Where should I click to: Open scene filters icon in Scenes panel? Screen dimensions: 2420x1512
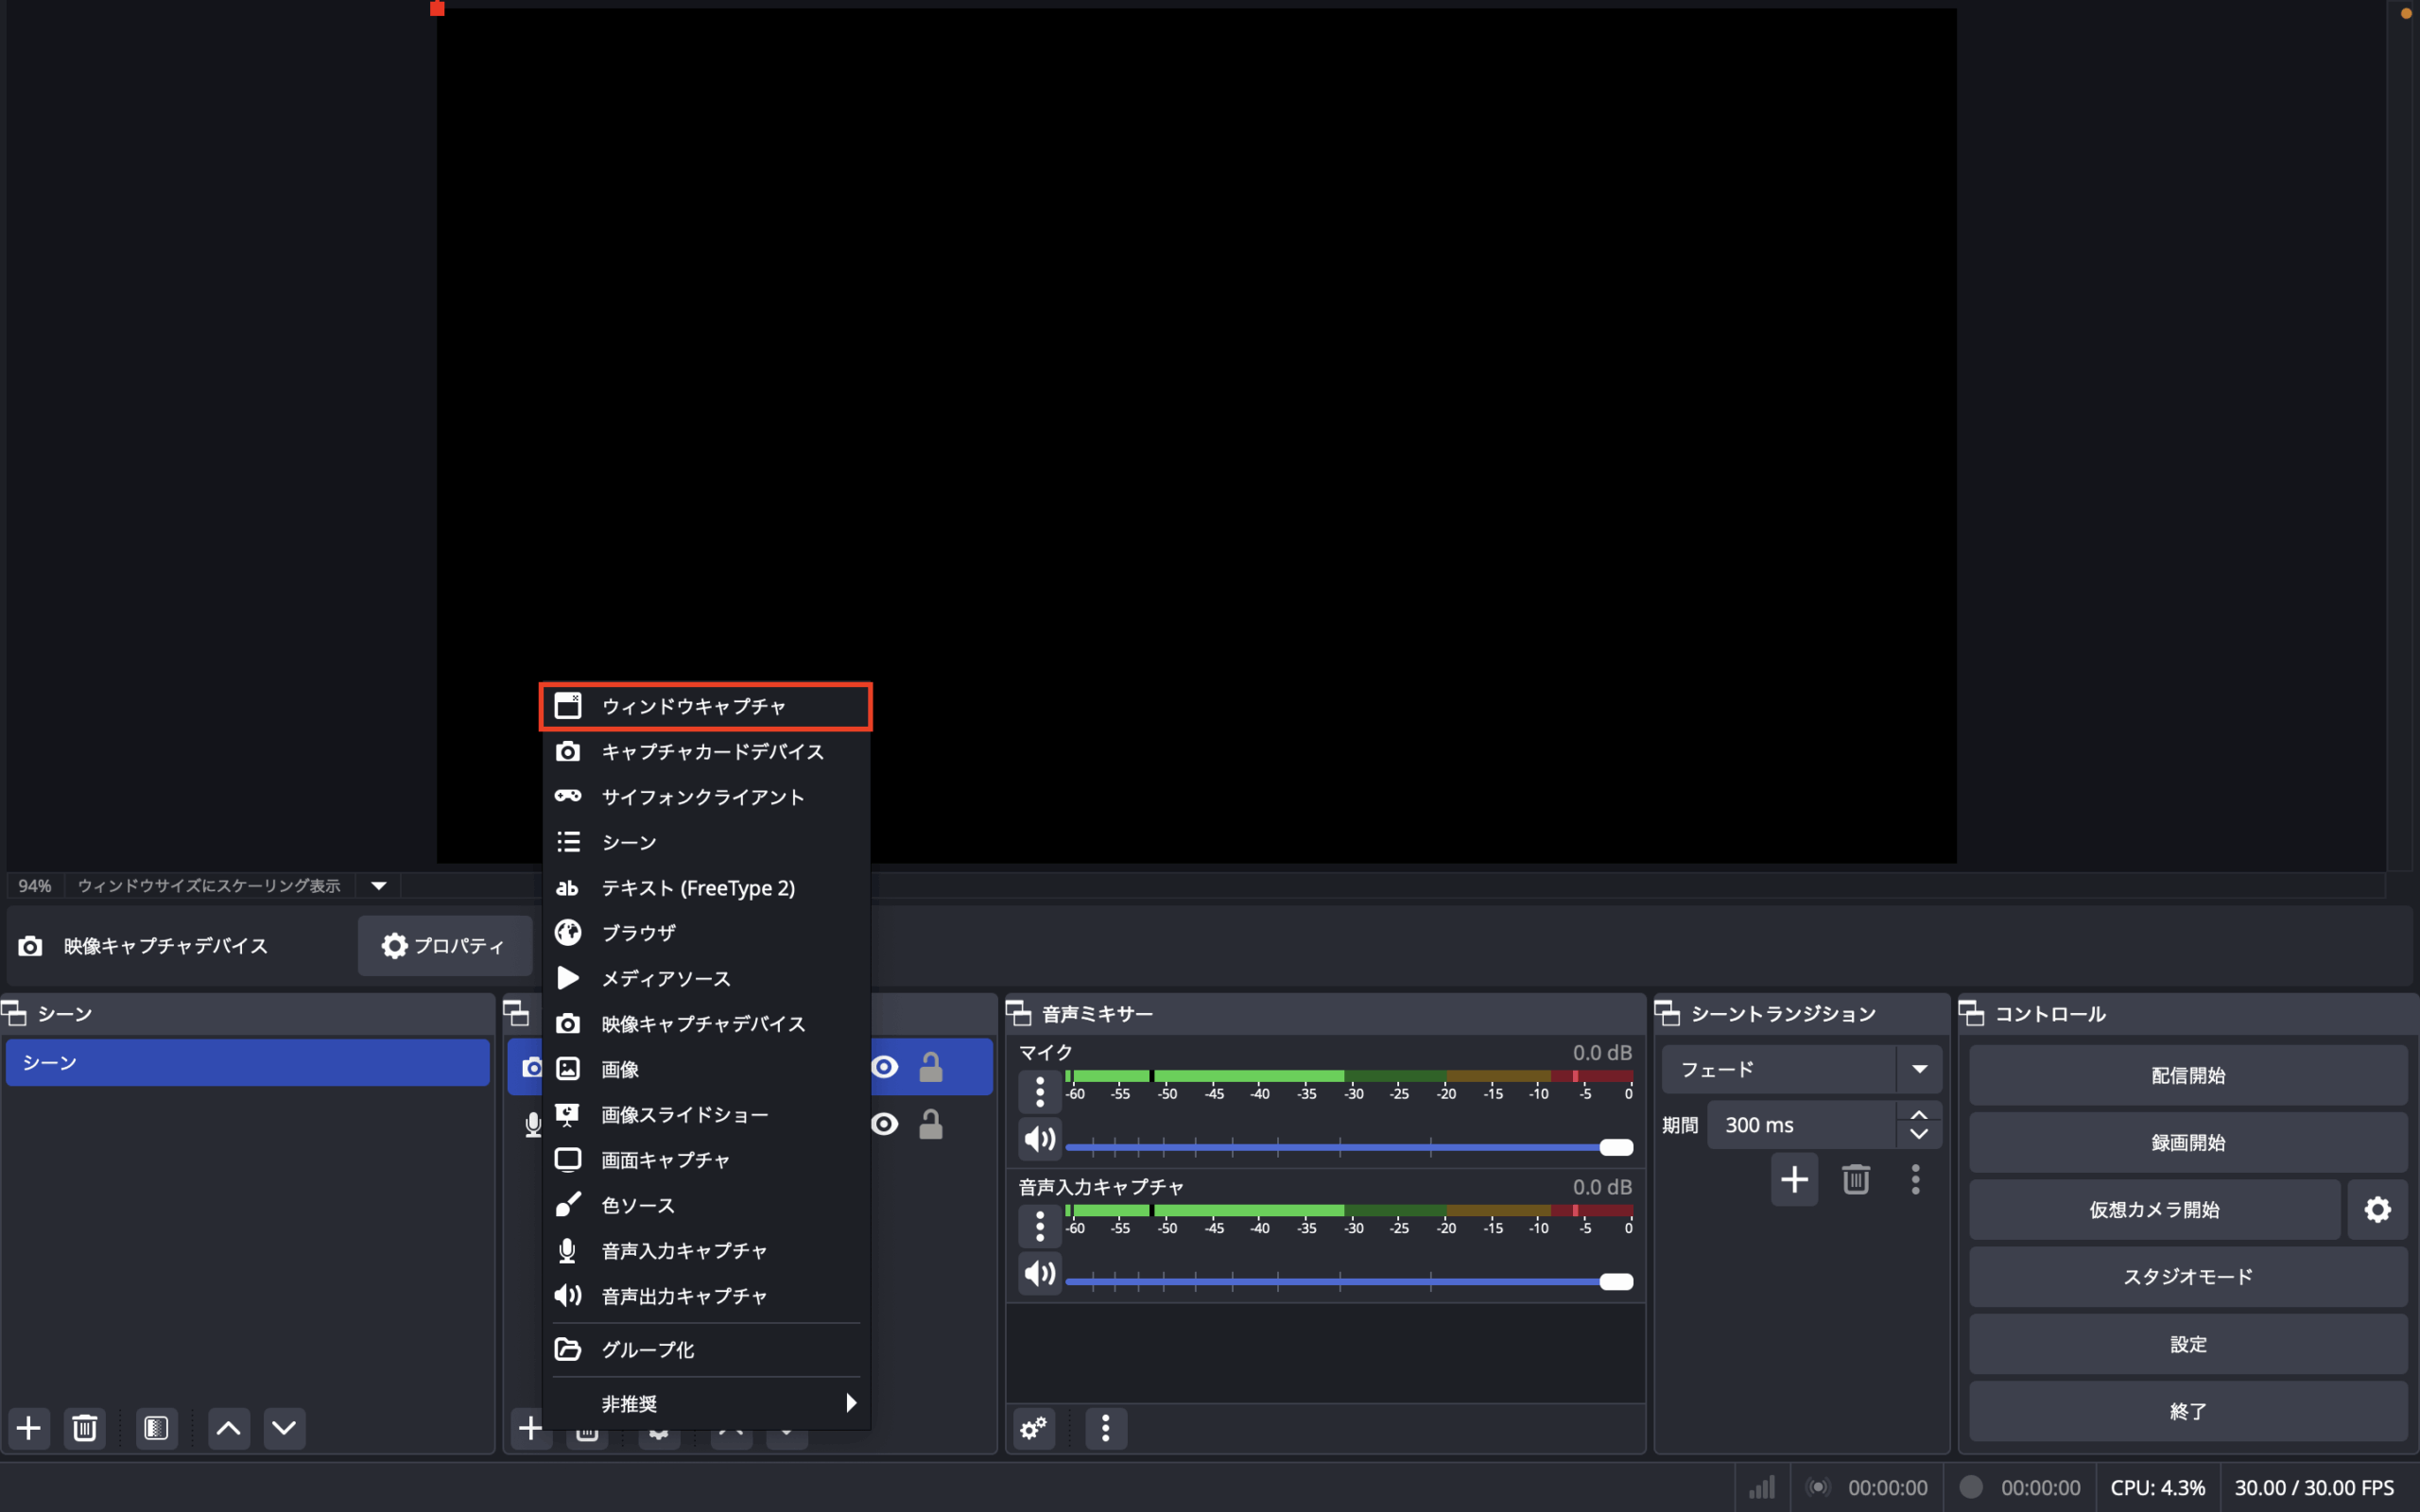click(x=156, y=1428)
